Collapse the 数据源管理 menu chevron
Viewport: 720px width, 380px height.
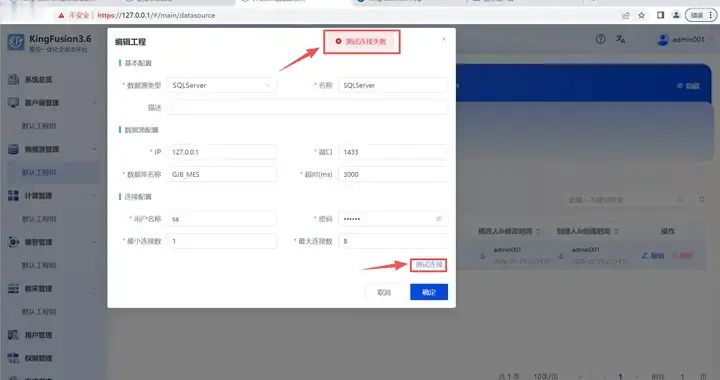click(94, 149)
